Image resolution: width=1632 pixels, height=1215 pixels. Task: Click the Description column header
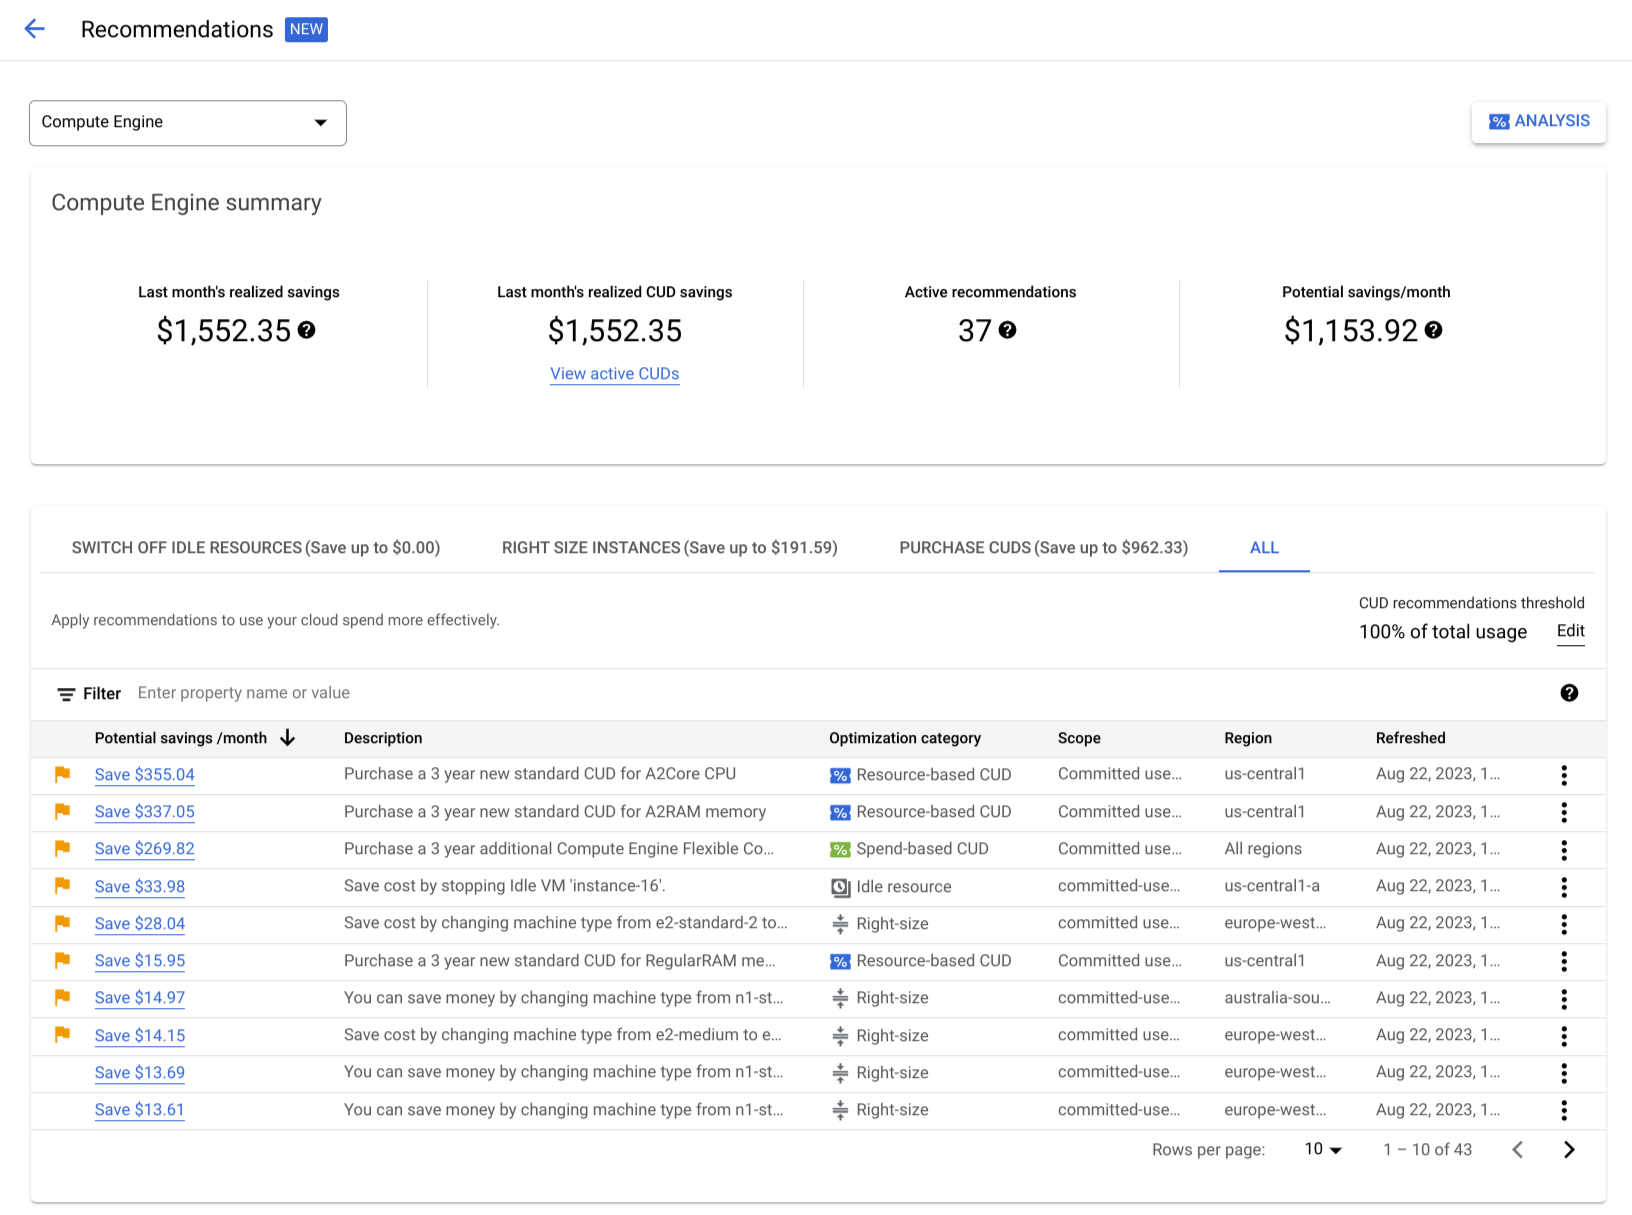(383, 738)
